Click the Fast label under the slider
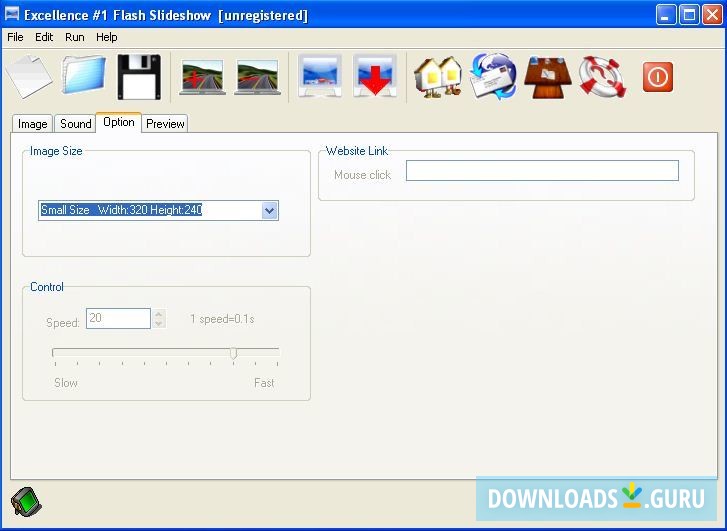The height and width of the screenshot is (531, 727). tap(264, 383)
